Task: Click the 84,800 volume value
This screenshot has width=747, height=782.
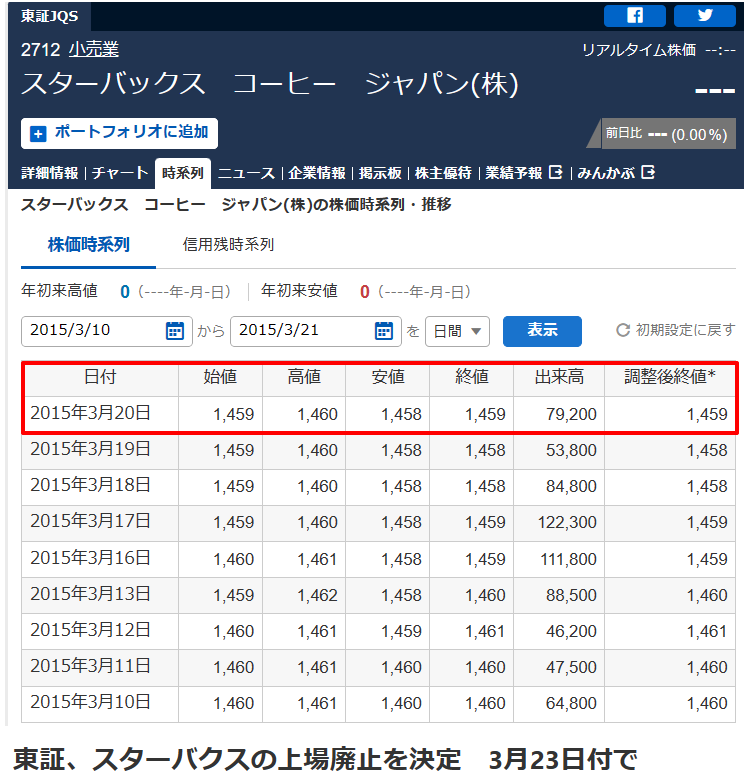Action: click(571, 486)
